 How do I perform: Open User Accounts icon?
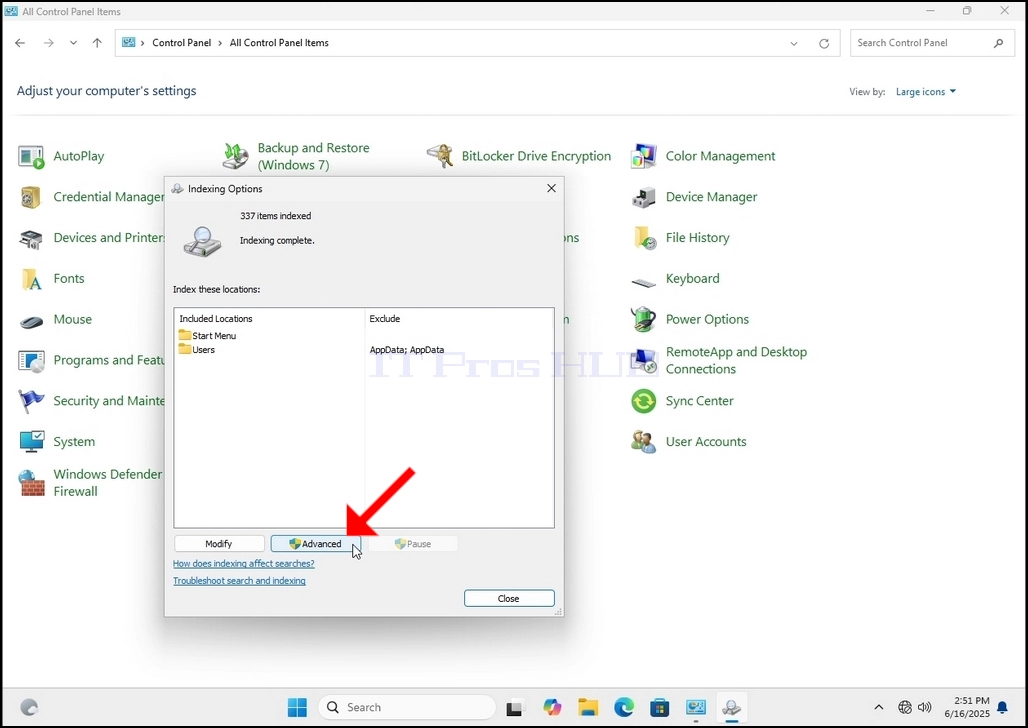pos(644,442)
